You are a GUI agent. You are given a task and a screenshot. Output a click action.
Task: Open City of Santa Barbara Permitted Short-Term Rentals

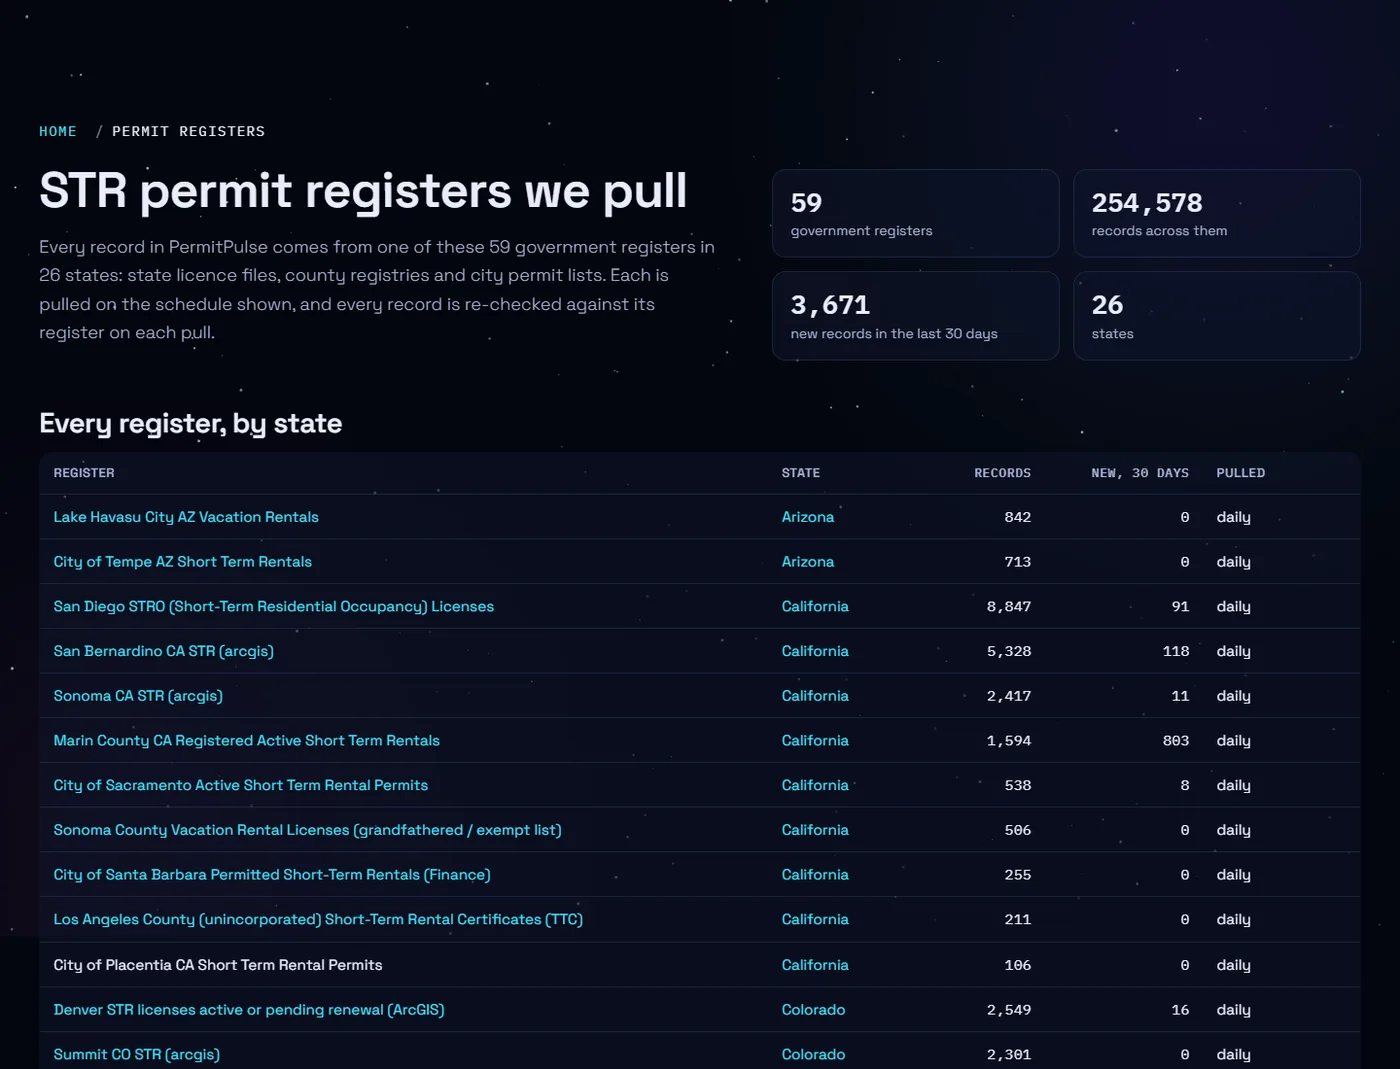272,875
